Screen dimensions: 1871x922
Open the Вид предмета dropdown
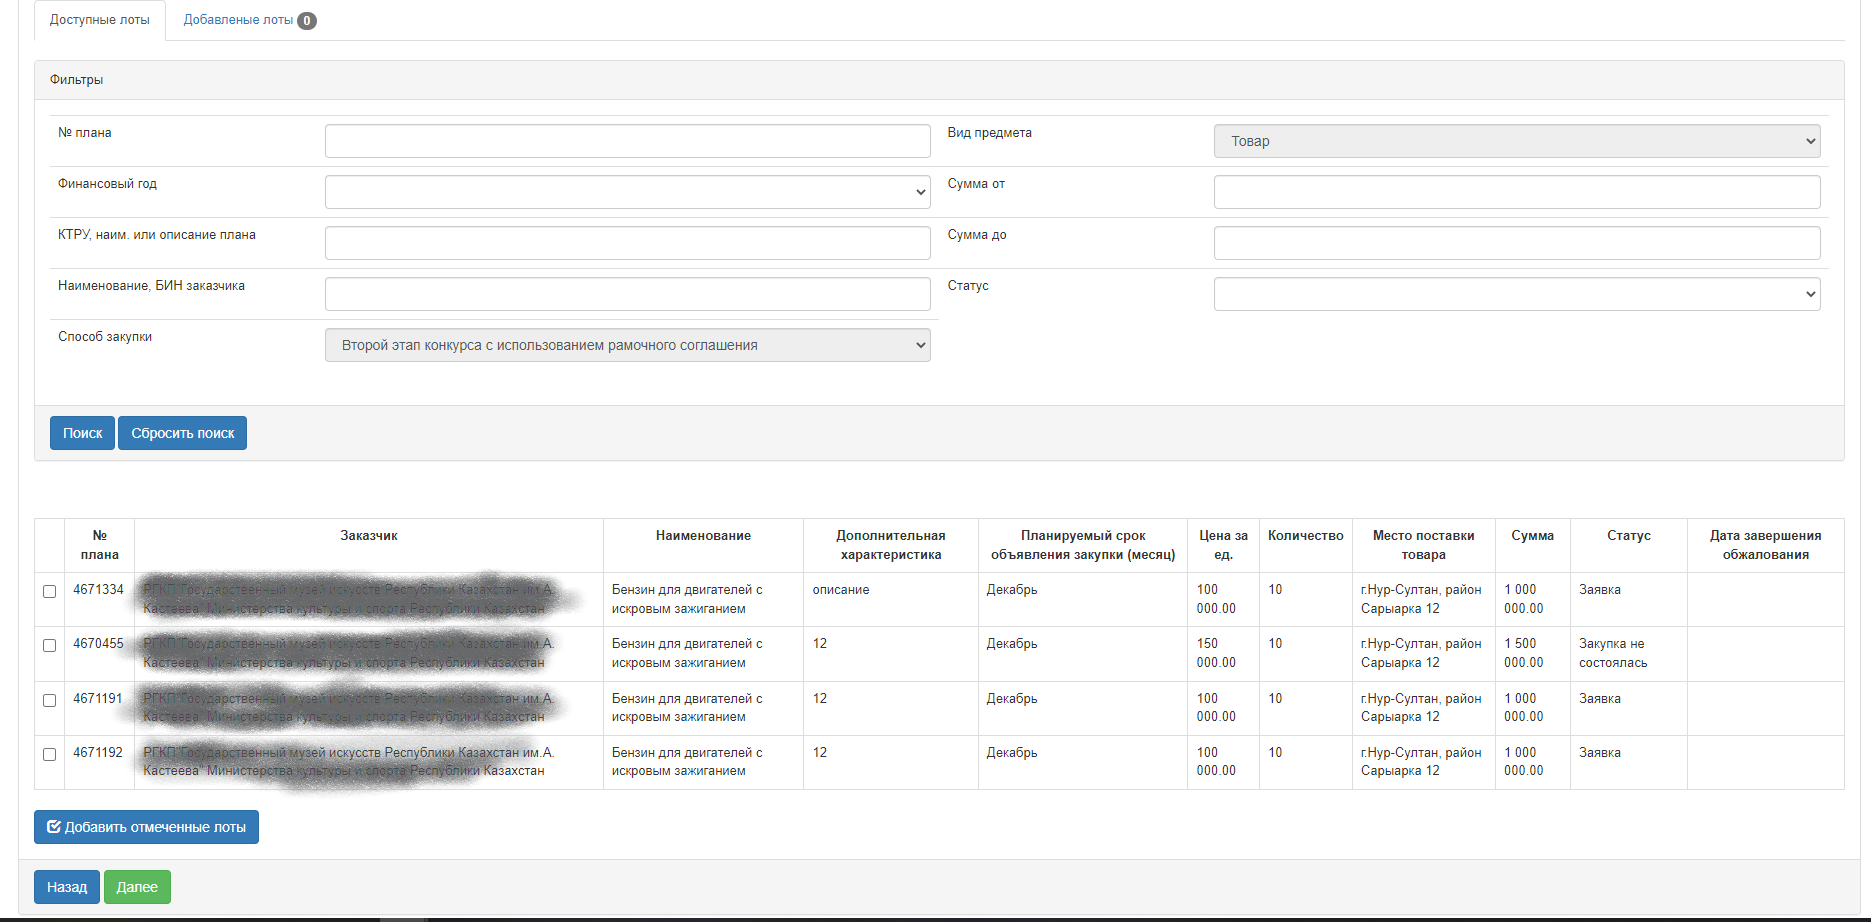coord(1517,141)
